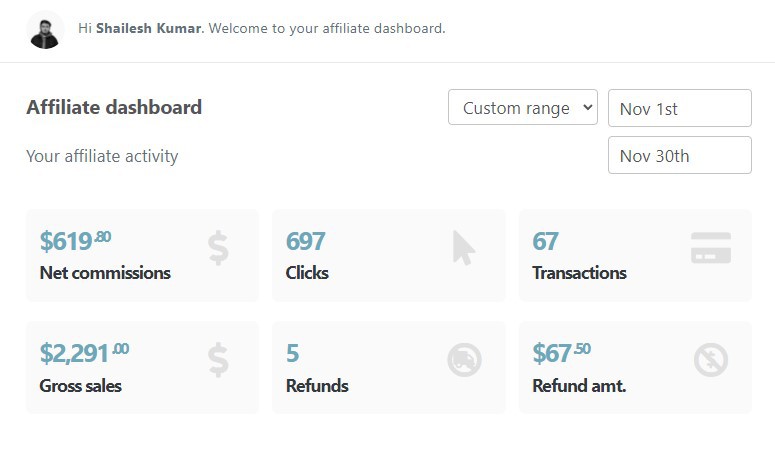This screenshot has width=775, height=451.
Task: Click the Transactions credit card icon
Action: [711, 248]
